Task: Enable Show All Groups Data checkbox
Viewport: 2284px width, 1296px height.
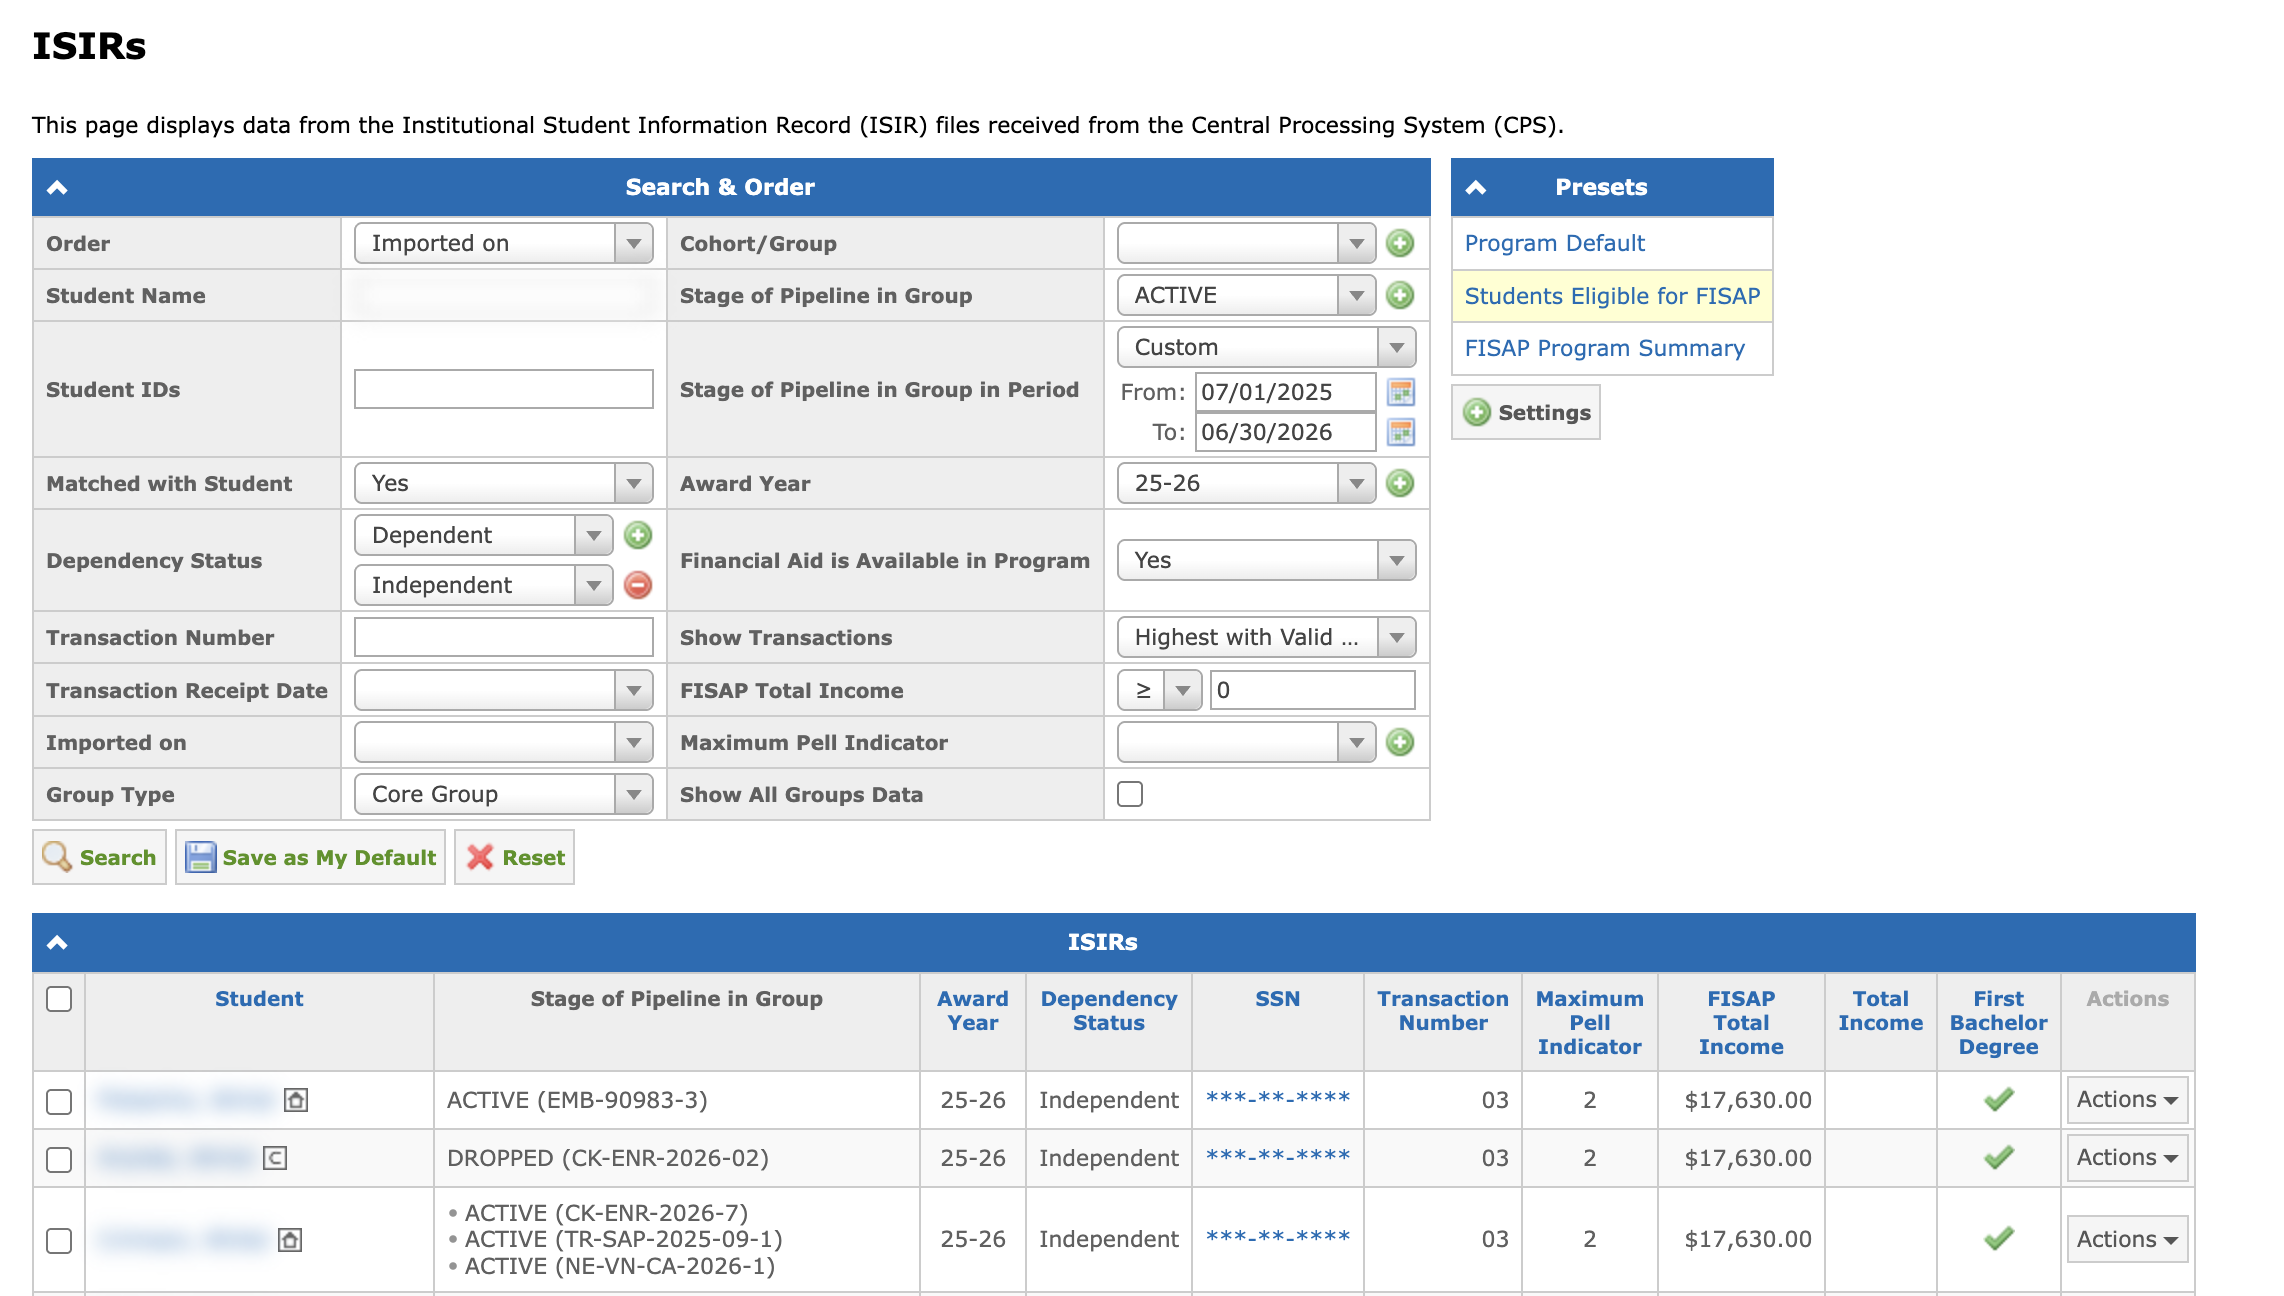Action: [x=1130, y=794]
